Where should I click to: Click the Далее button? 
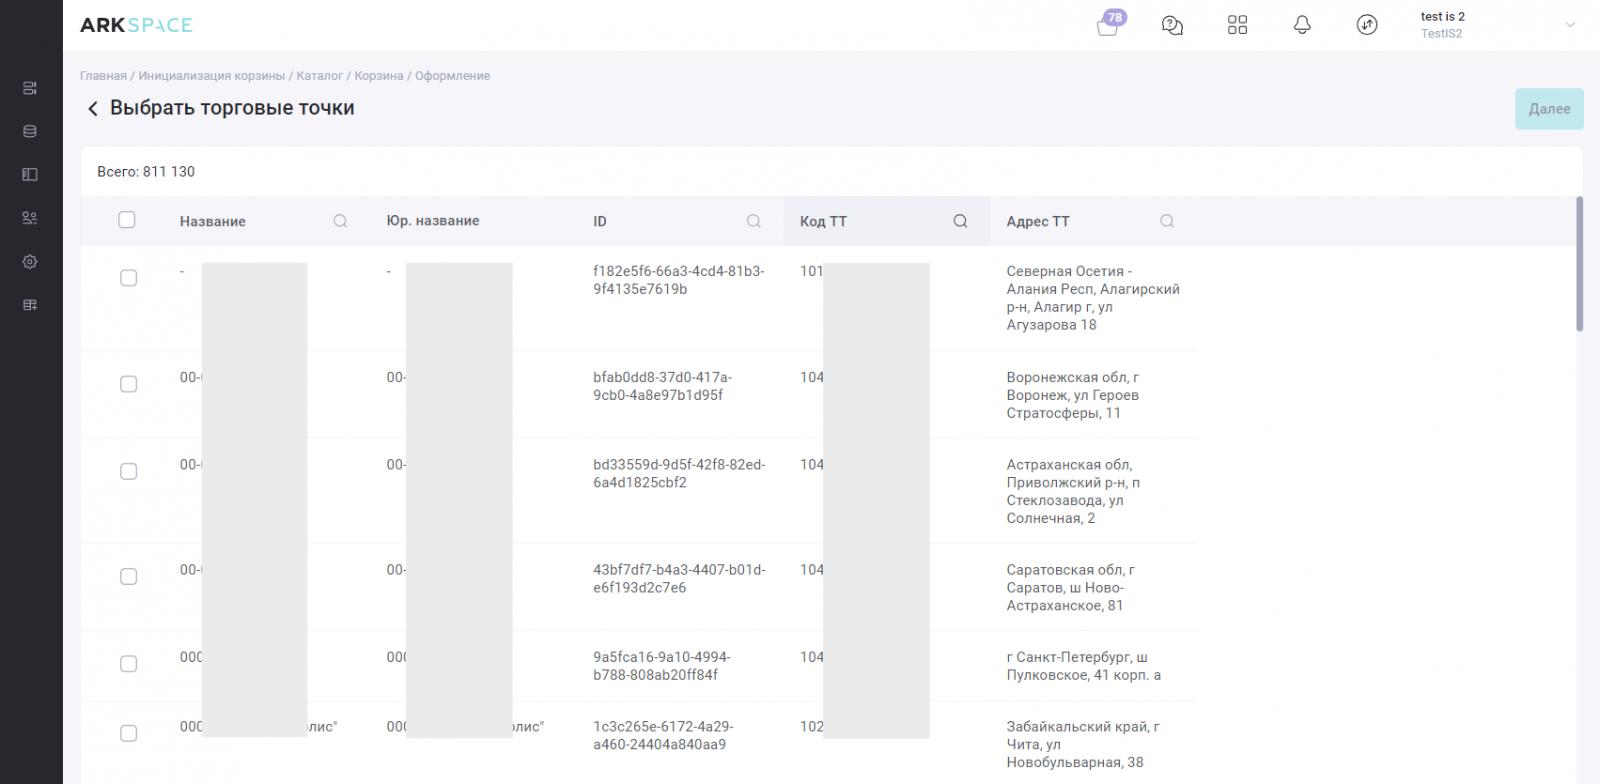point(1549,109)
